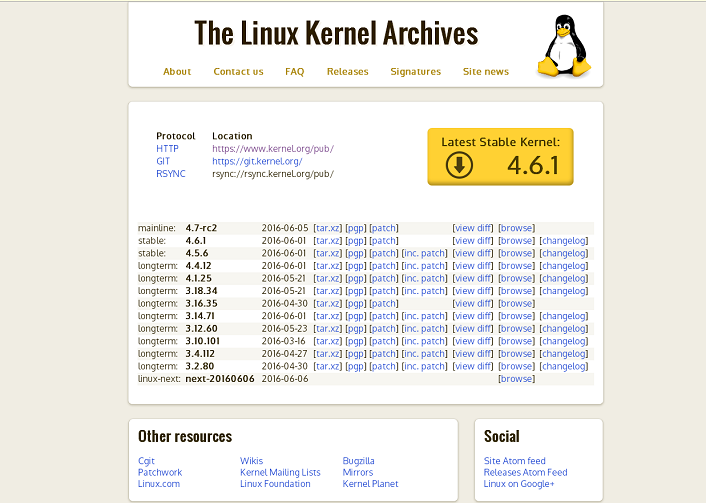
Task: Open https://www.kernel.org/pub/ location link
Action: click(273, 149)
